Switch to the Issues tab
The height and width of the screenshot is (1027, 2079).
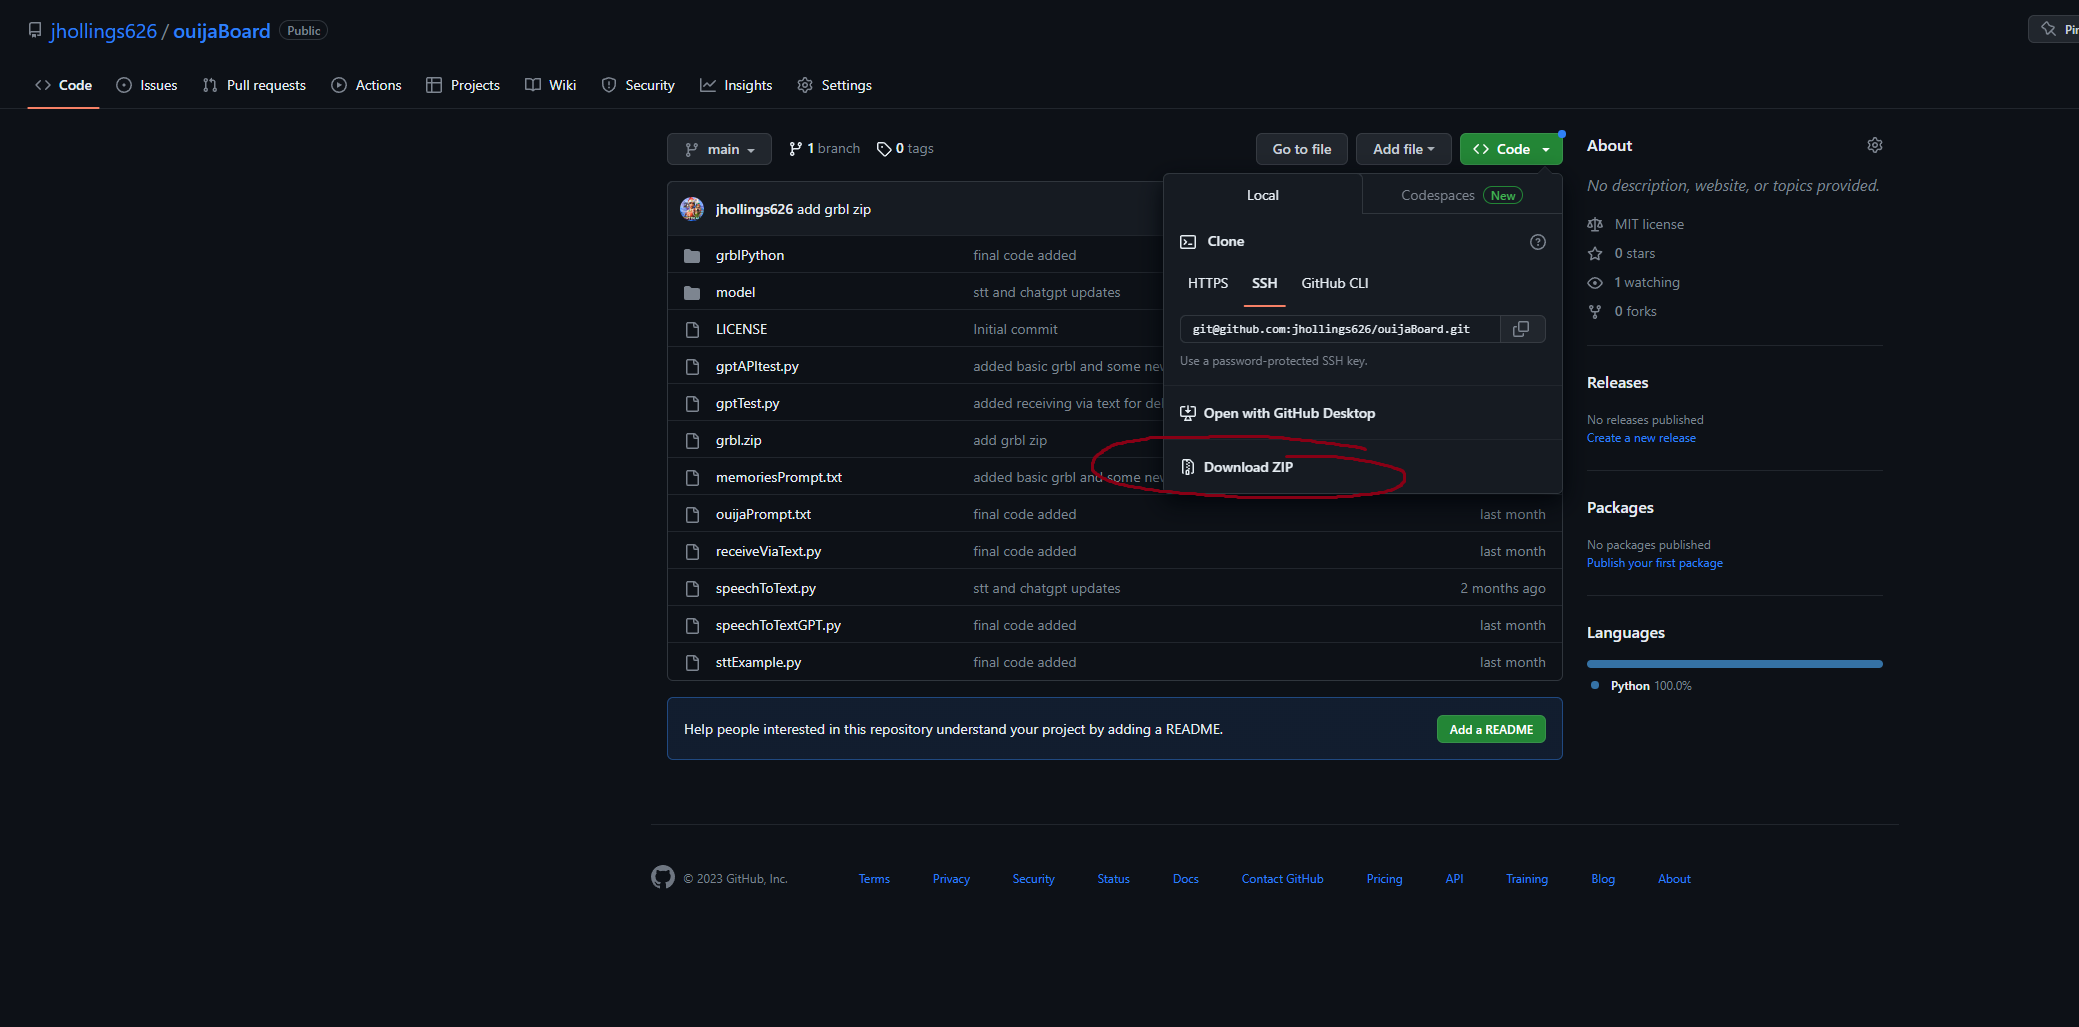click(x=147, y=85)
